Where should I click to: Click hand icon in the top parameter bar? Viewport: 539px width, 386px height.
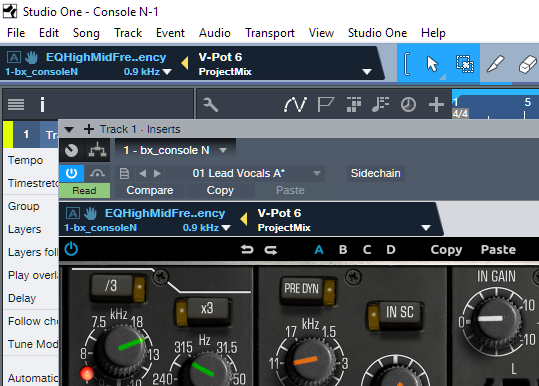(31, 57)
